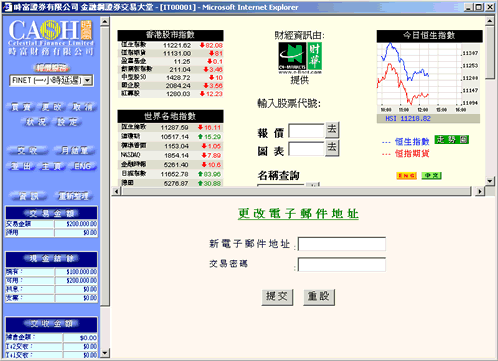Switch language with sidebar ENG button

(x=82, y=166)
